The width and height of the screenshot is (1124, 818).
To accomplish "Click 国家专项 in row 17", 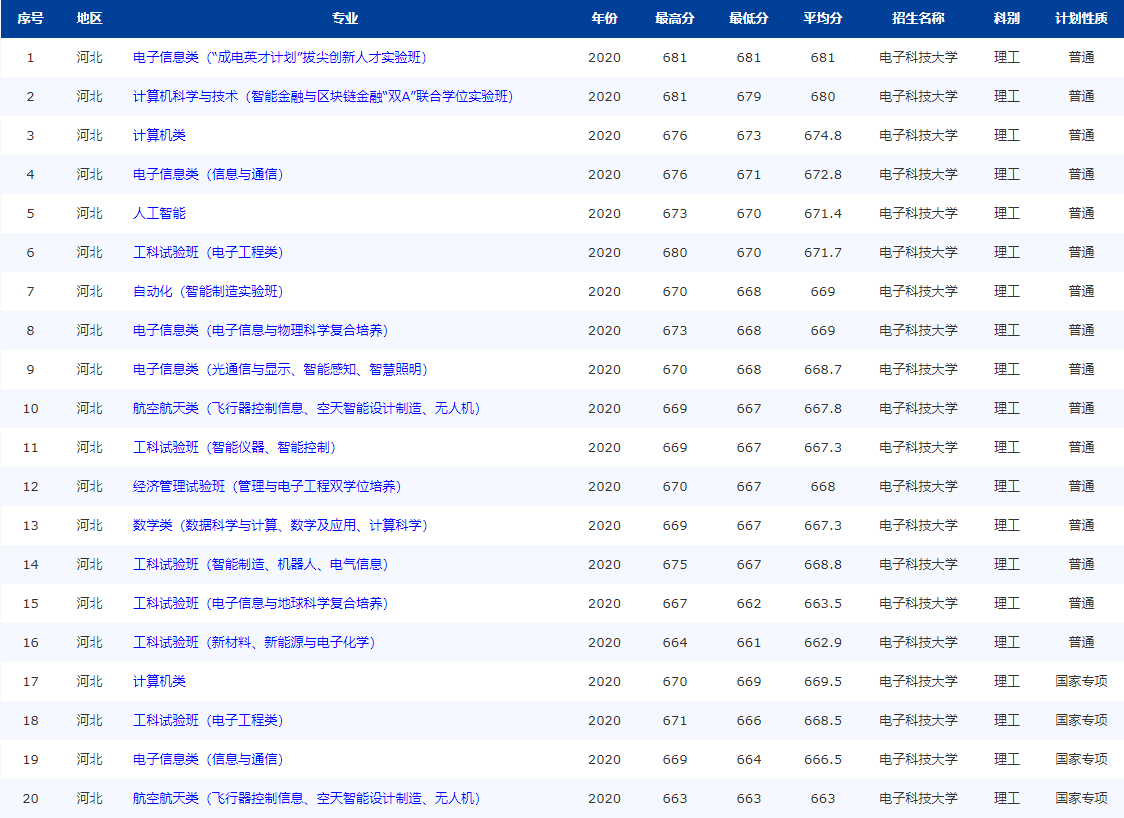I will point(1081,681).
